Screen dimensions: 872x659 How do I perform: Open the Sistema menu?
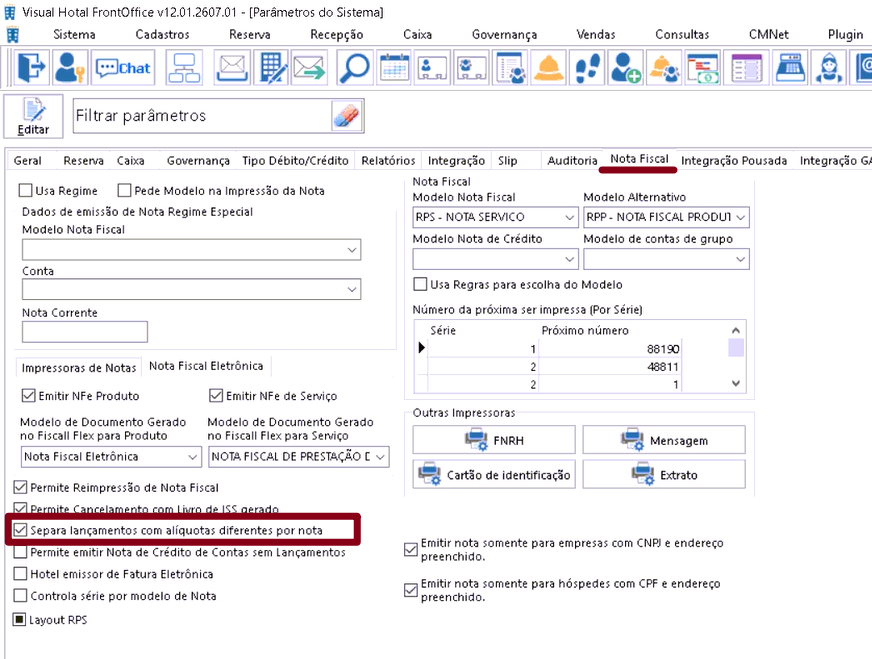(x=74, y=34)
